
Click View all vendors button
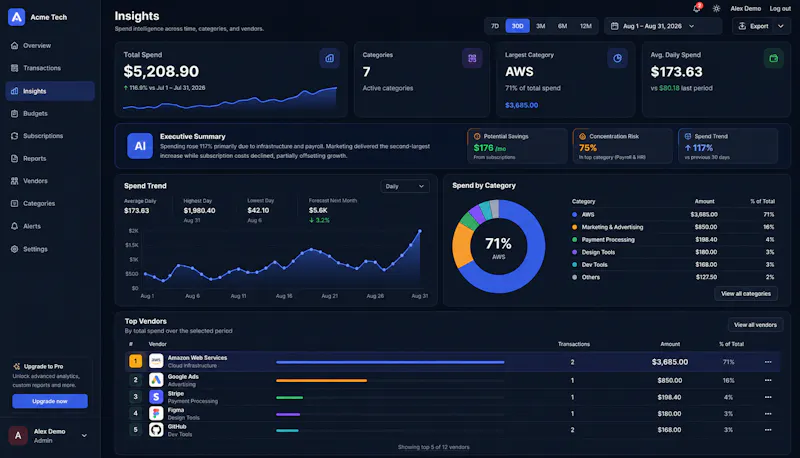pos(755,324)
